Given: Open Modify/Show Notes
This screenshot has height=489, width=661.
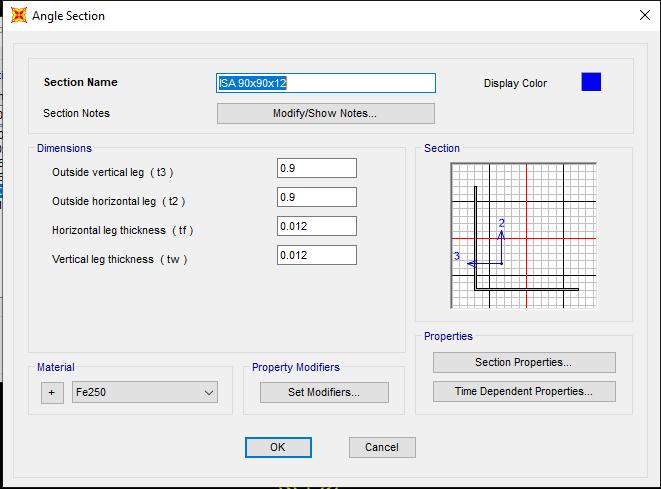Looking at the screenshot, I should point(325,113).
